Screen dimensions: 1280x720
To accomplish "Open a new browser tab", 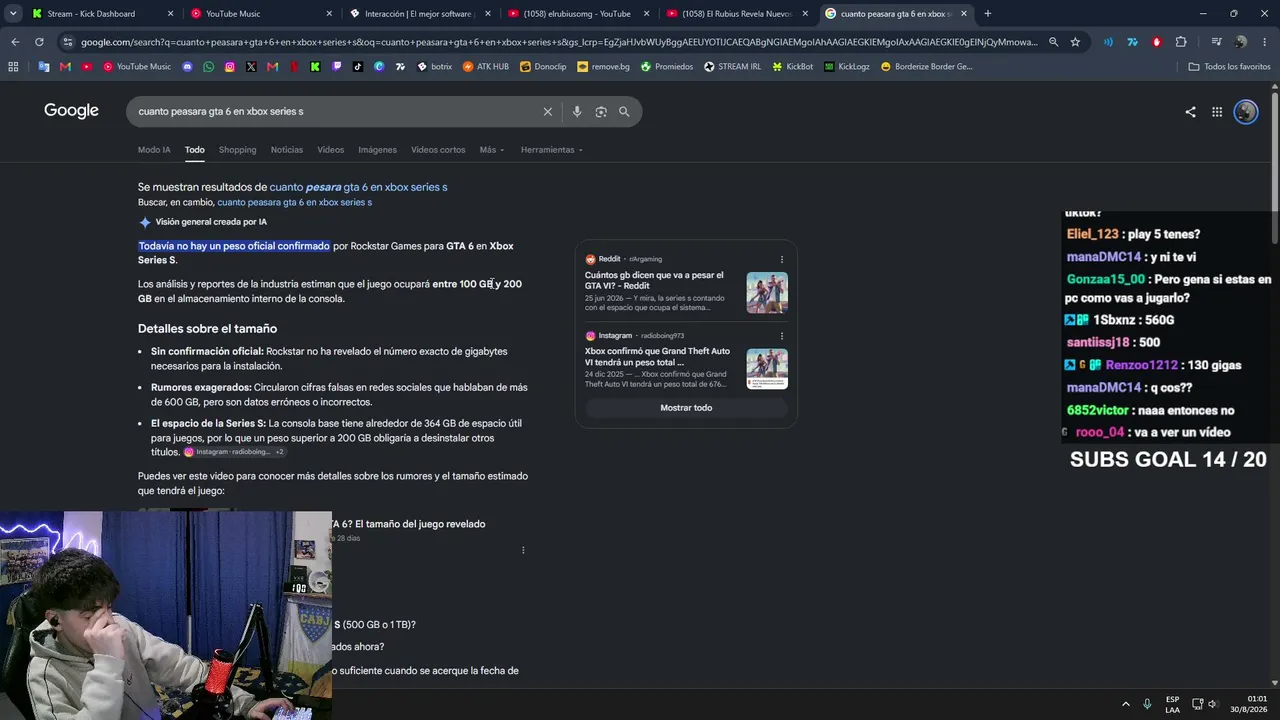I will tap(988, 14).
